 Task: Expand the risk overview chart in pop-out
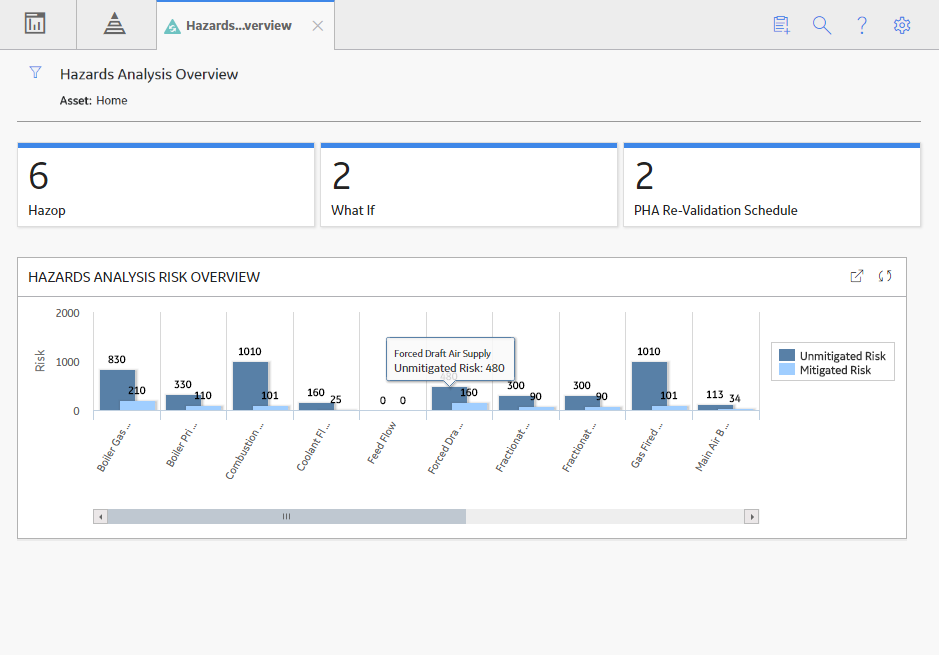click(857, 276)
